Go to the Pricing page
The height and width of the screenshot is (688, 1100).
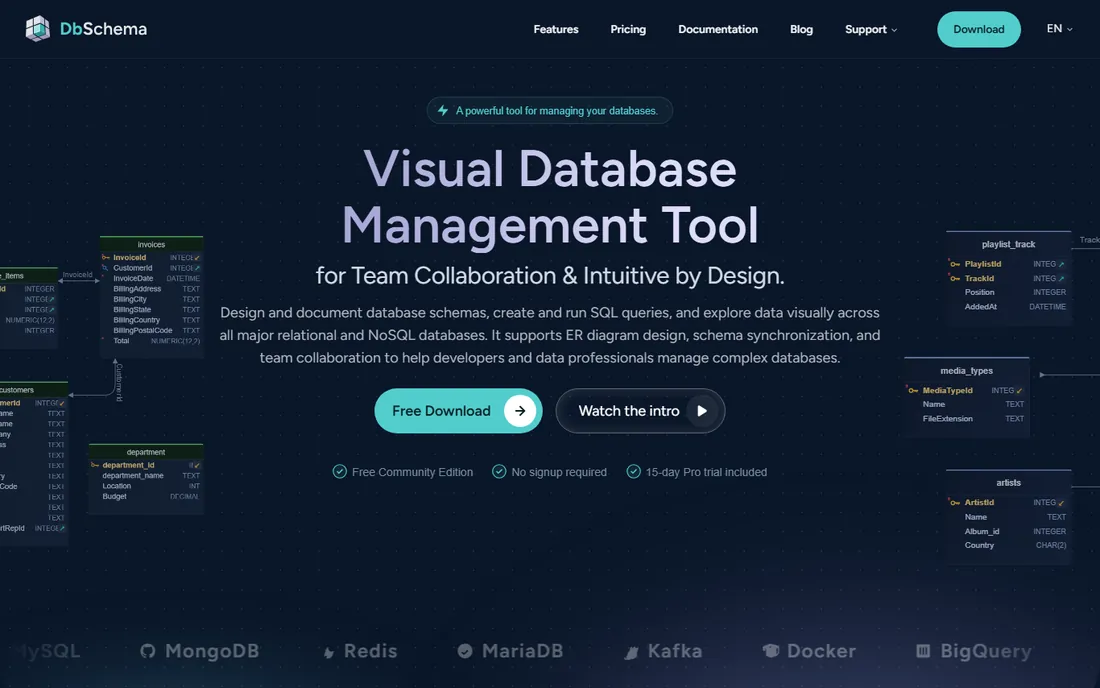[x=628, y=29]
